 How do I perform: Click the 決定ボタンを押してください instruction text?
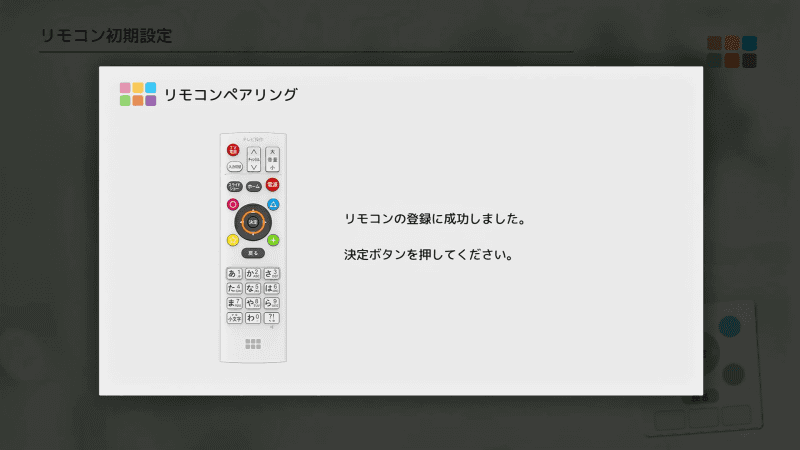click(429, 255)
